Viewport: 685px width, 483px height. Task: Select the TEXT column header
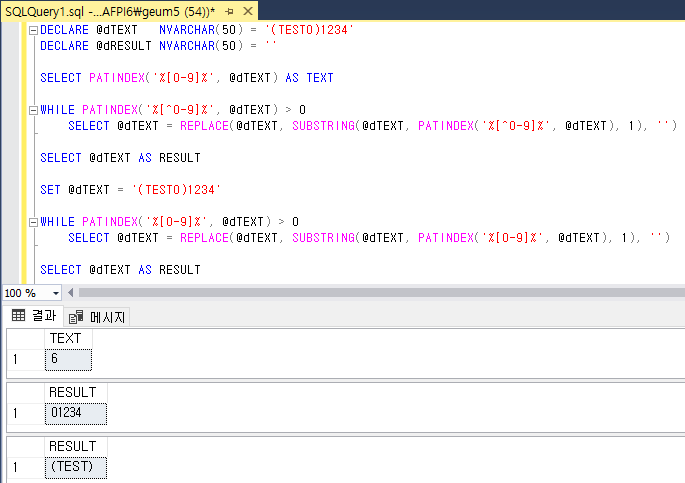coord(68,338)
